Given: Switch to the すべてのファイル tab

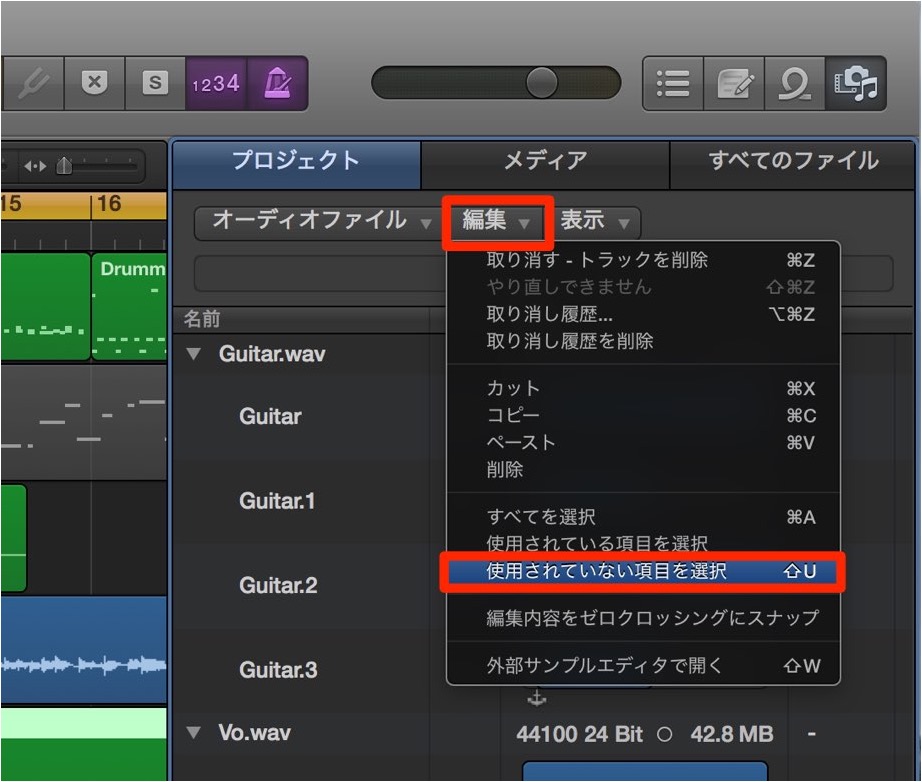Looking at the screenshot, I should click(x=793, y=161).
